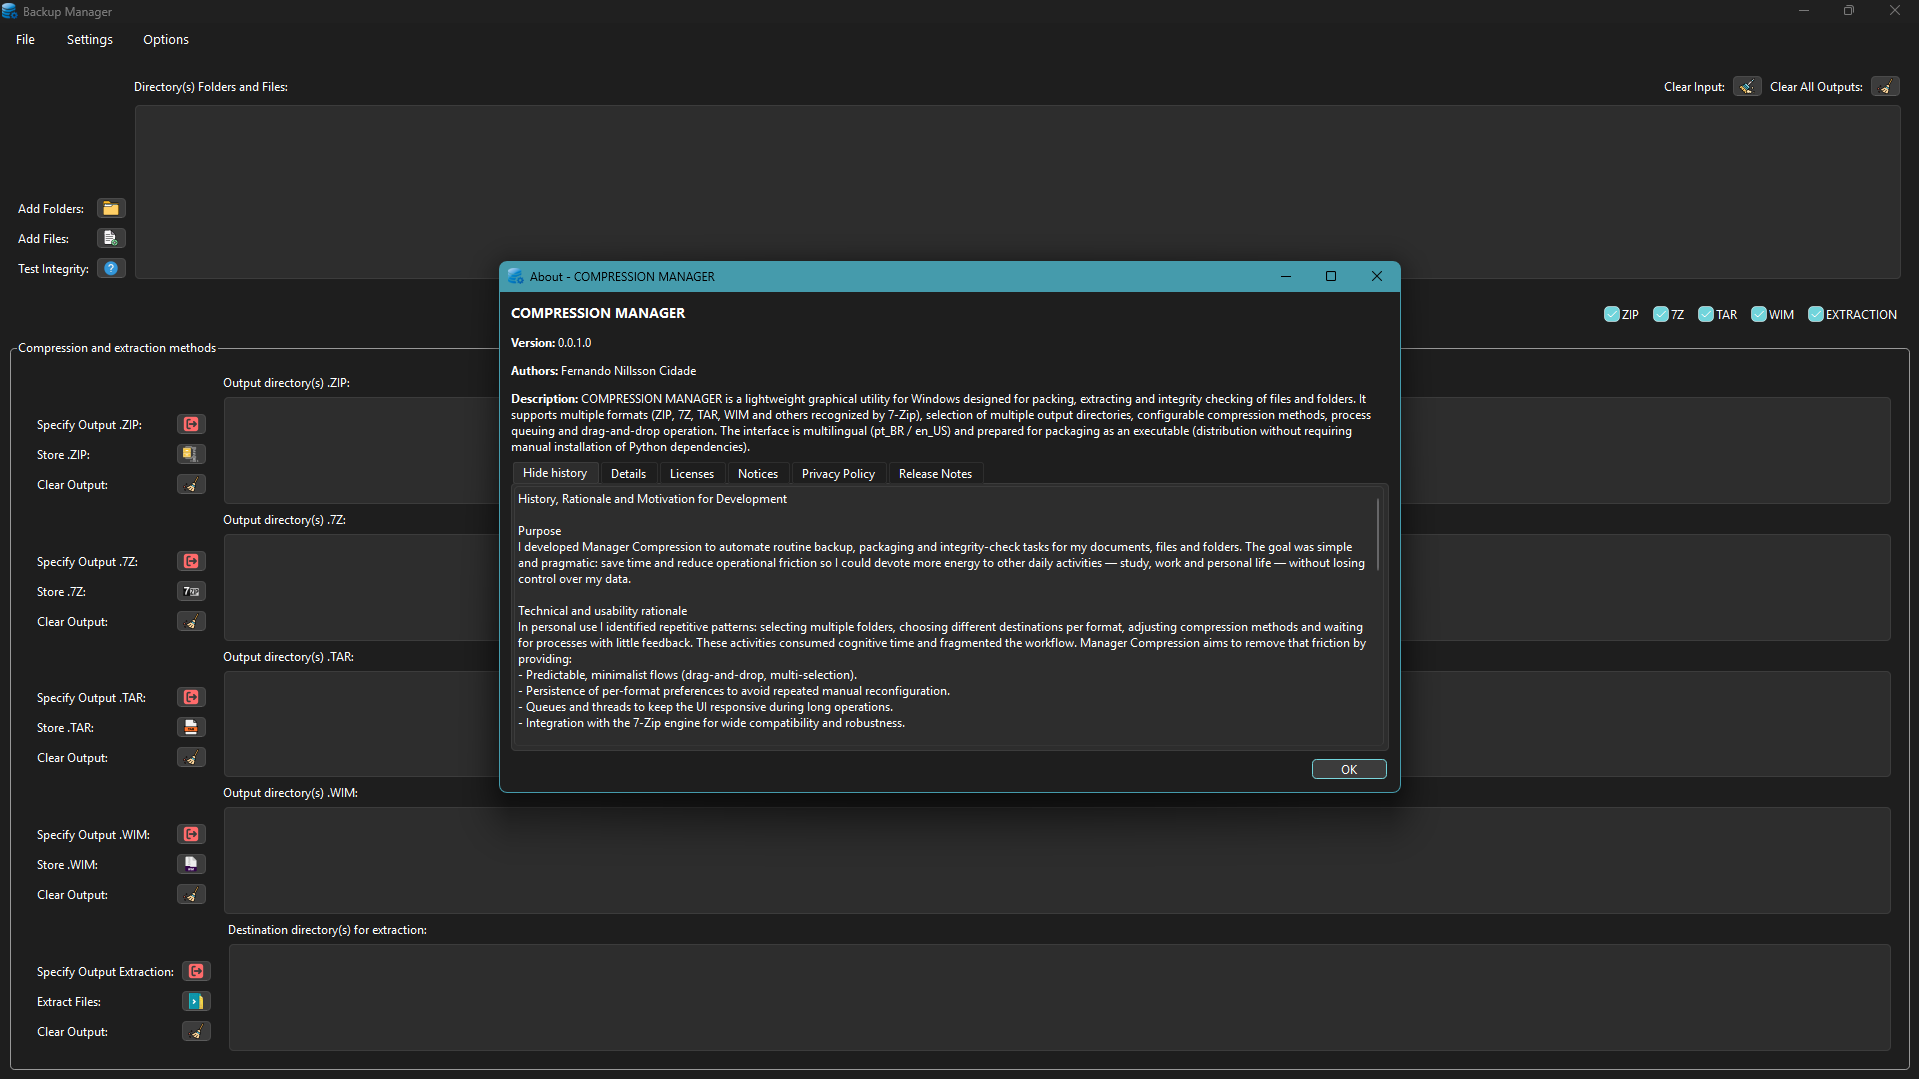Click the Hide history tab

point(555,473)
